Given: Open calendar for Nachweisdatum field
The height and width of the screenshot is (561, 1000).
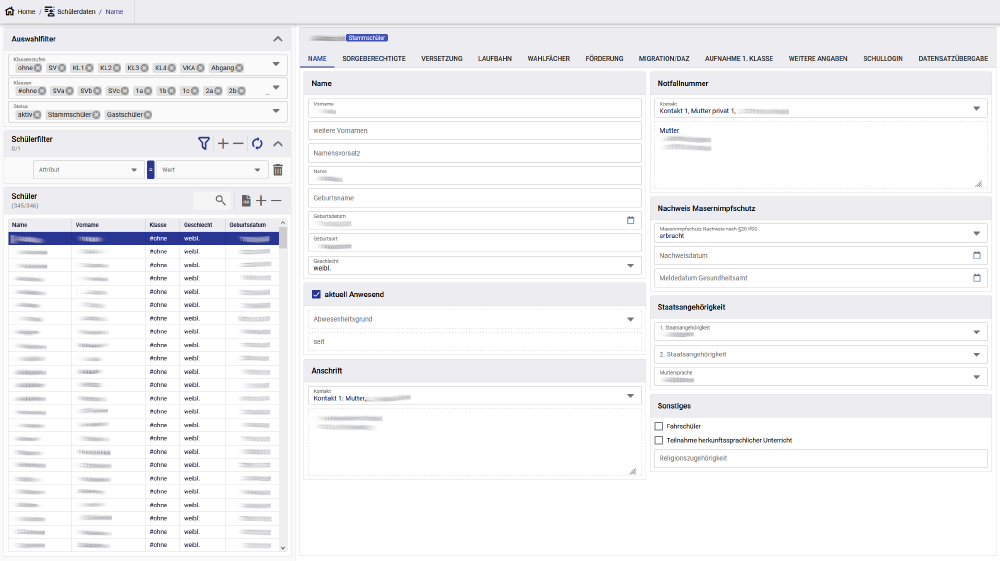Looking at the screenshot, I should pos(977,255).
